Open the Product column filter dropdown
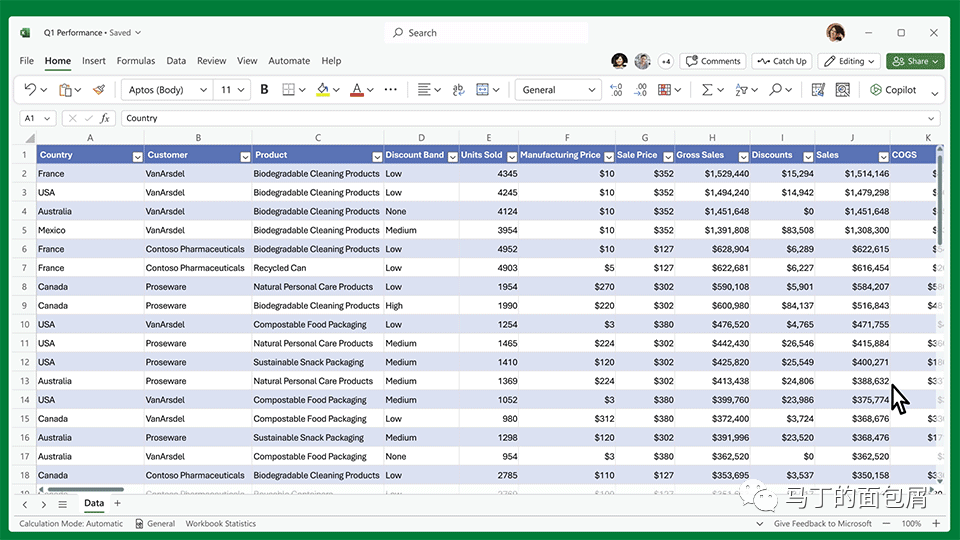960x540 pixels. tap(377, 157)
